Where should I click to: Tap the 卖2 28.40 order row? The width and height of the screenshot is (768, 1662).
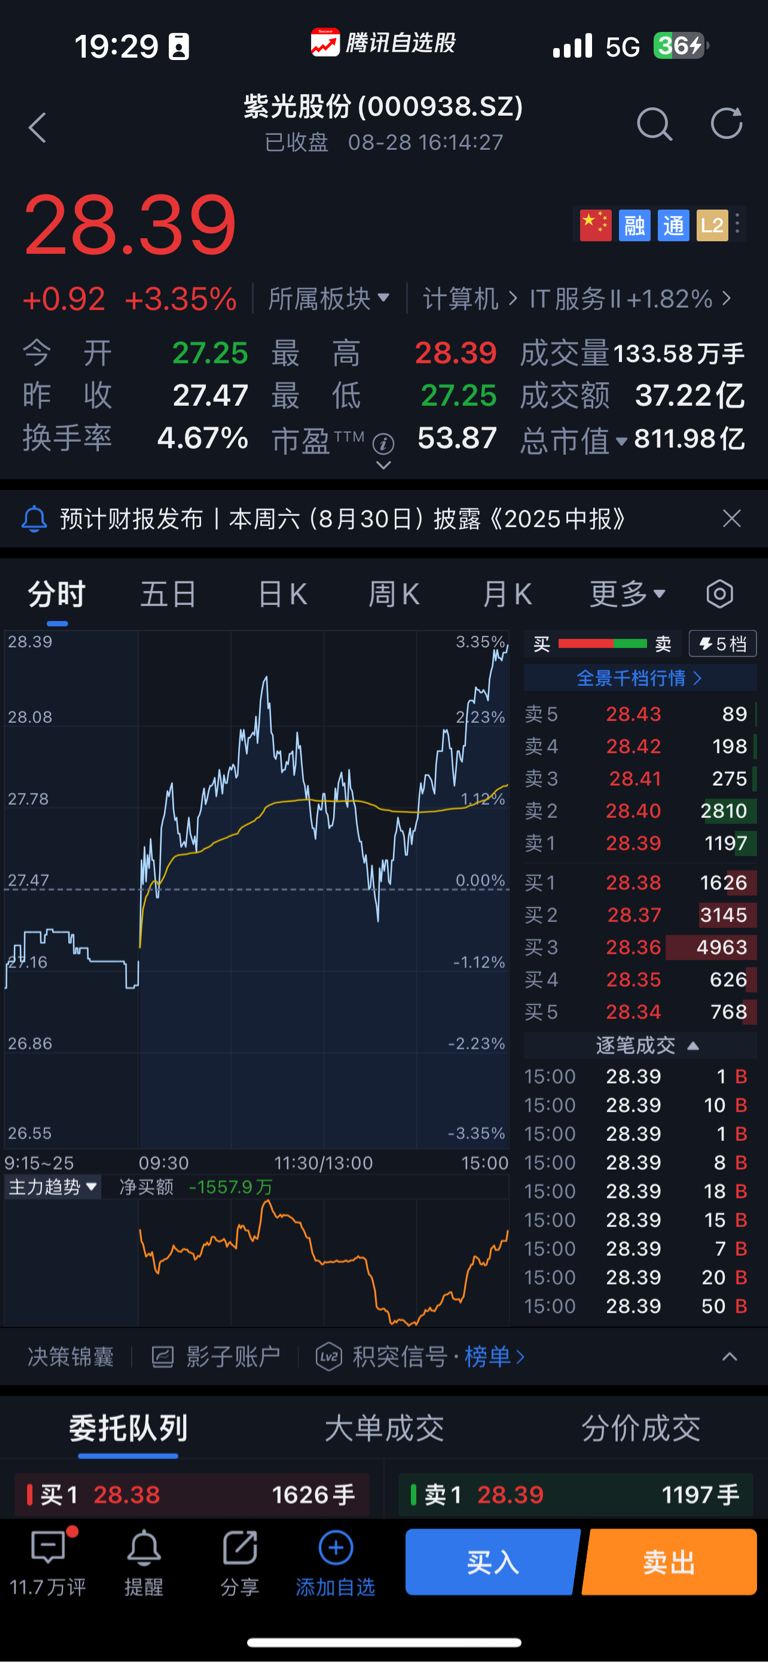pyautogui.click(x=641, y=810)
